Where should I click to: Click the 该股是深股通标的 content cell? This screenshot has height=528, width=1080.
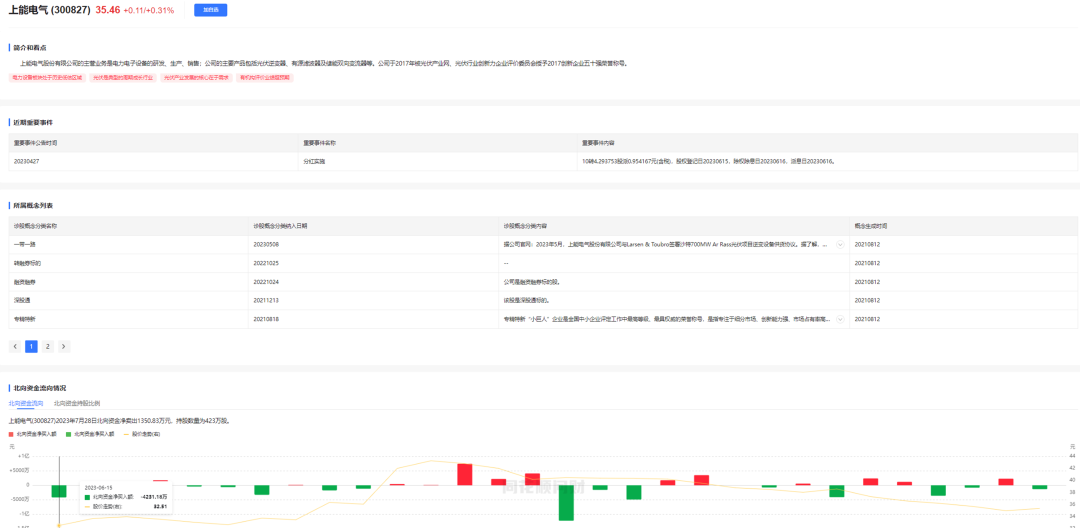[674, 301]
